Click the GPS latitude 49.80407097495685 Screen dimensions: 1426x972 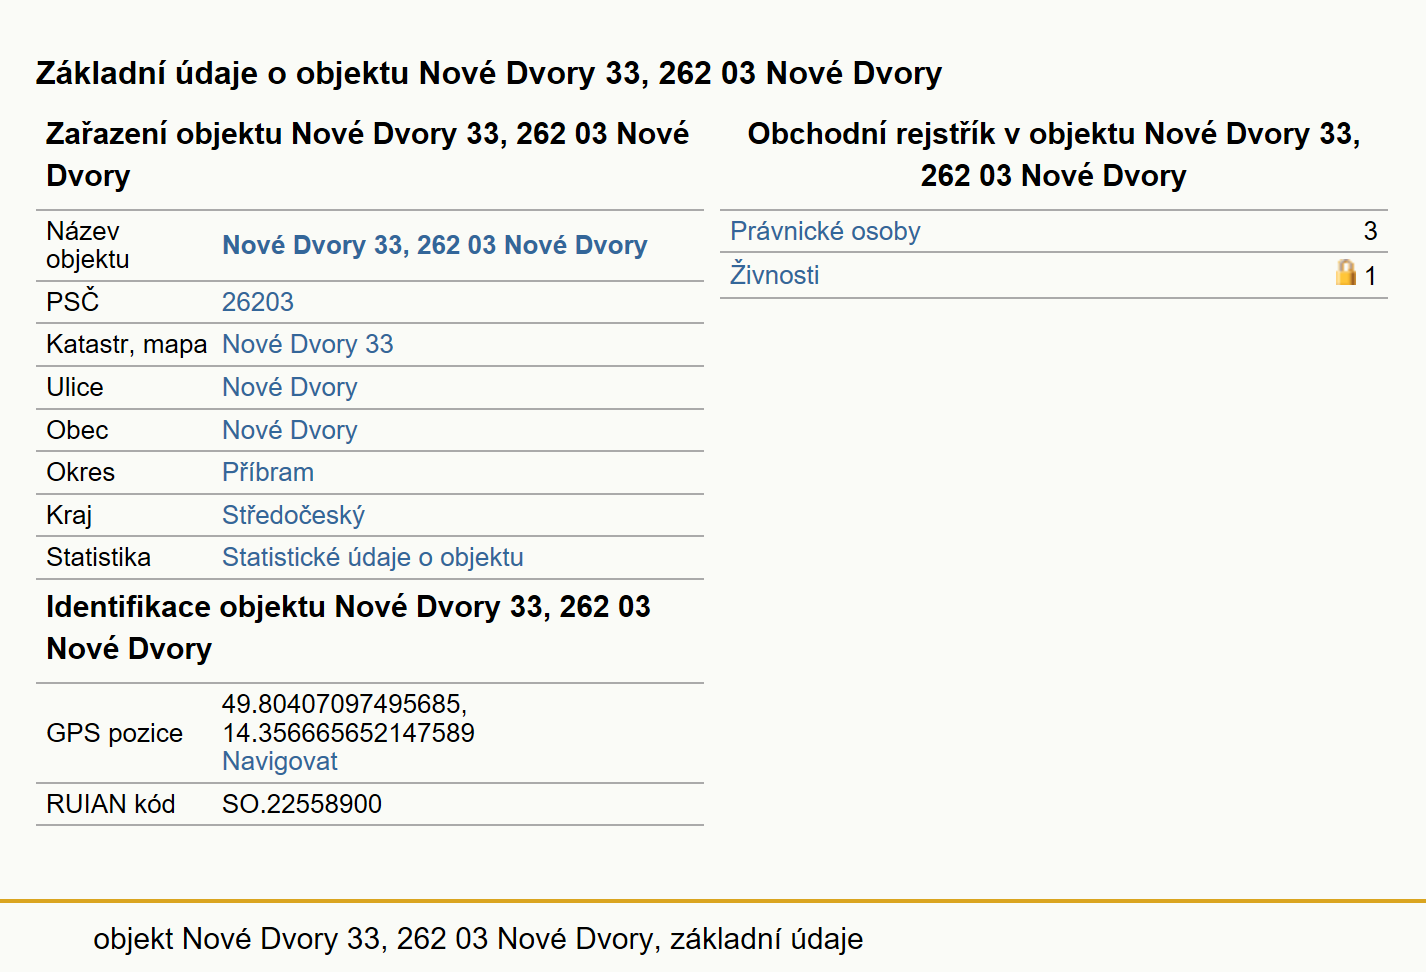(344, 704)
